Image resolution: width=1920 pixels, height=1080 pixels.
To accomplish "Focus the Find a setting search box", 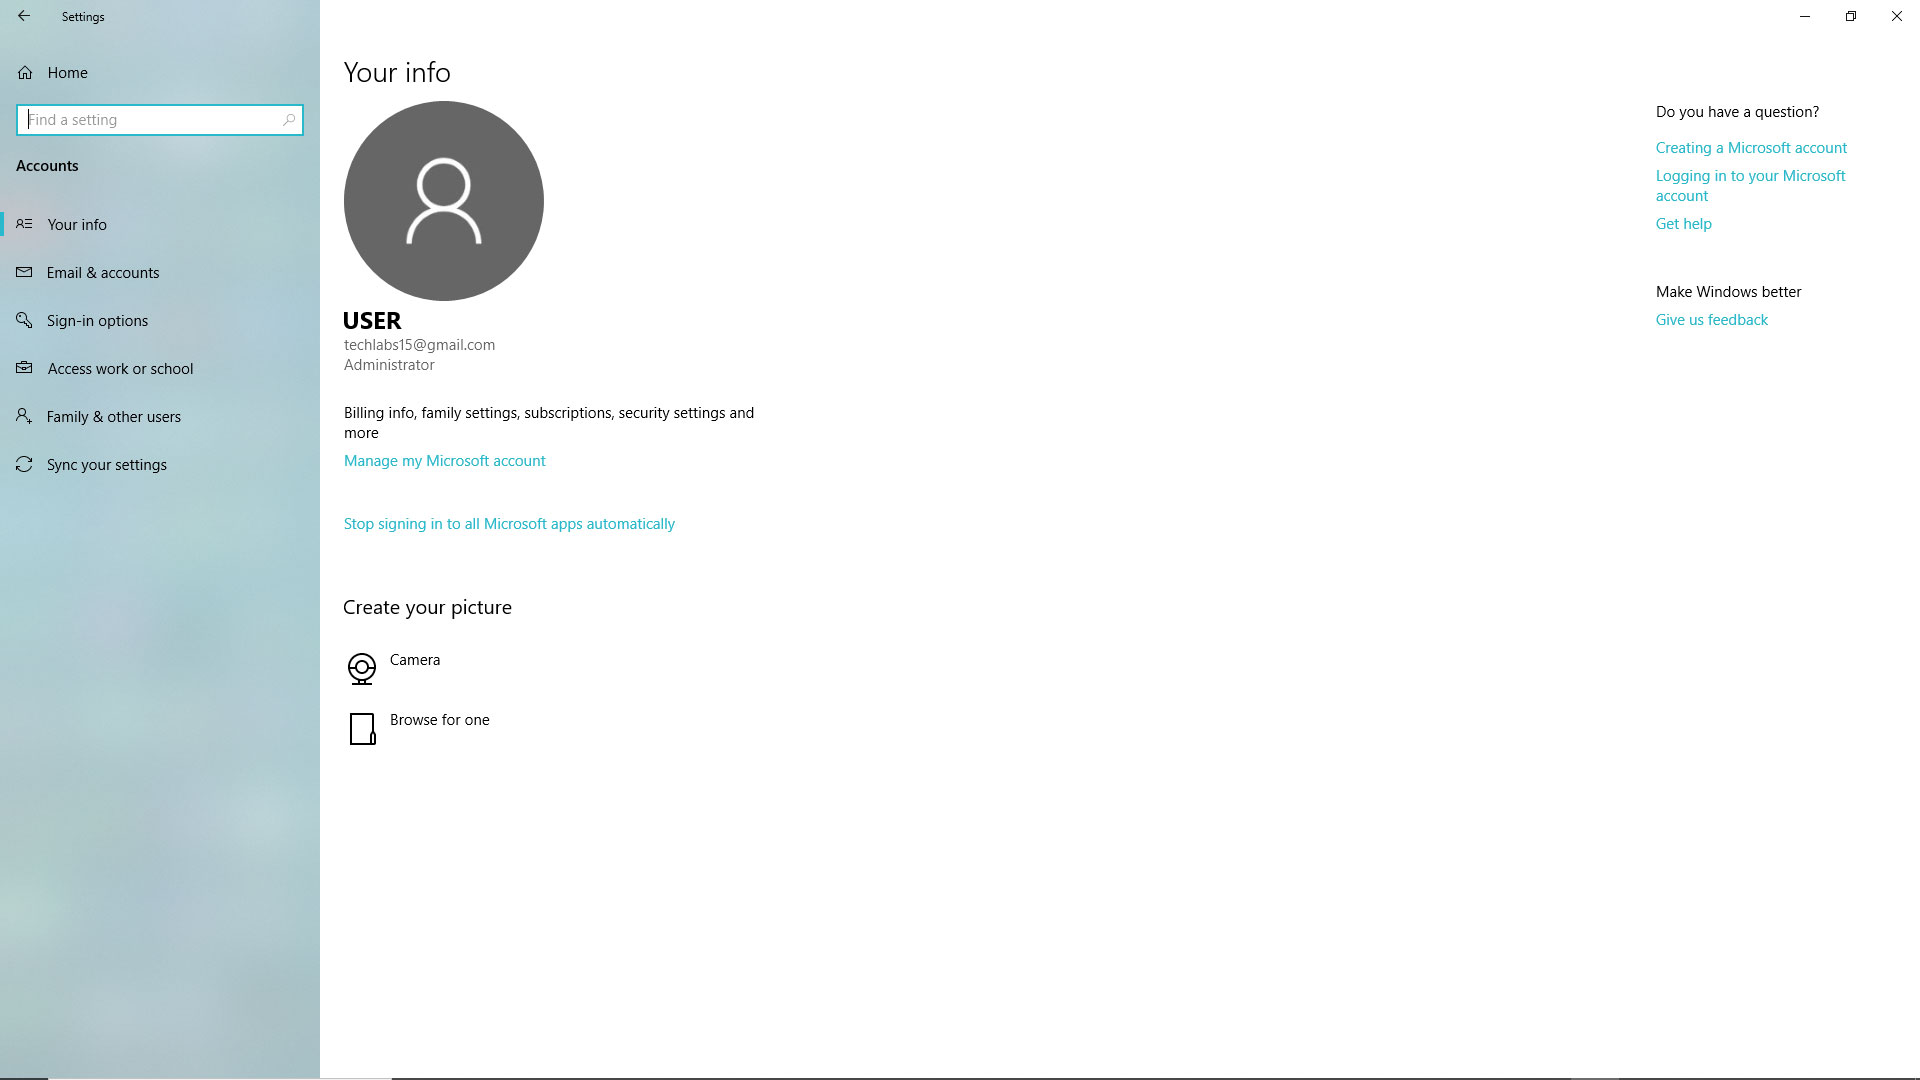I will [x=160, y=120].
